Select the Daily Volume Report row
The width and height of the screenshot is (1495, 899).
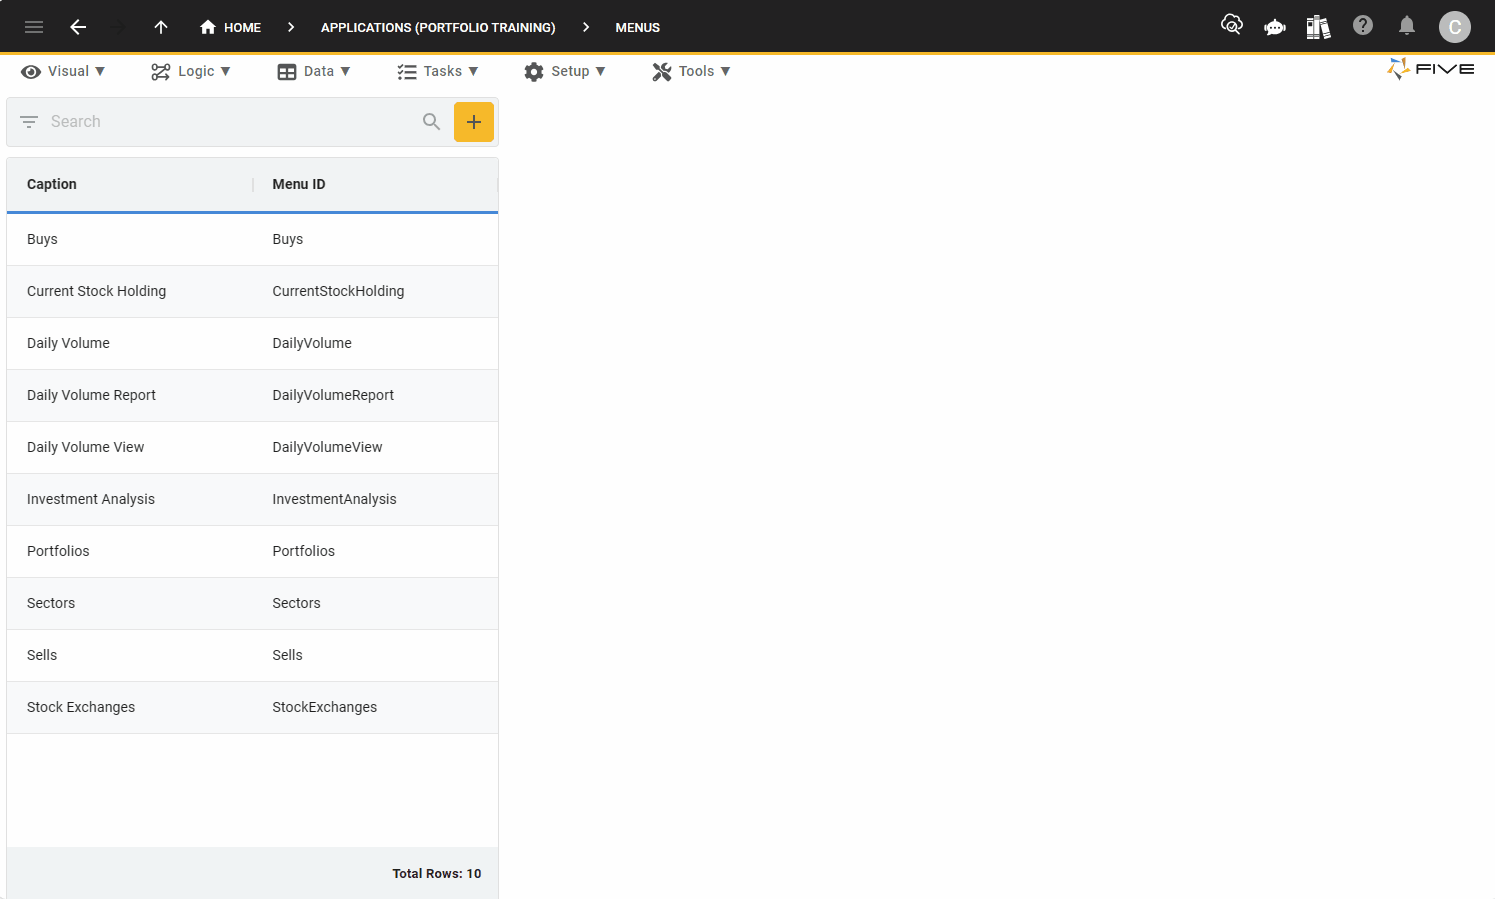click(x=252, y=395)
